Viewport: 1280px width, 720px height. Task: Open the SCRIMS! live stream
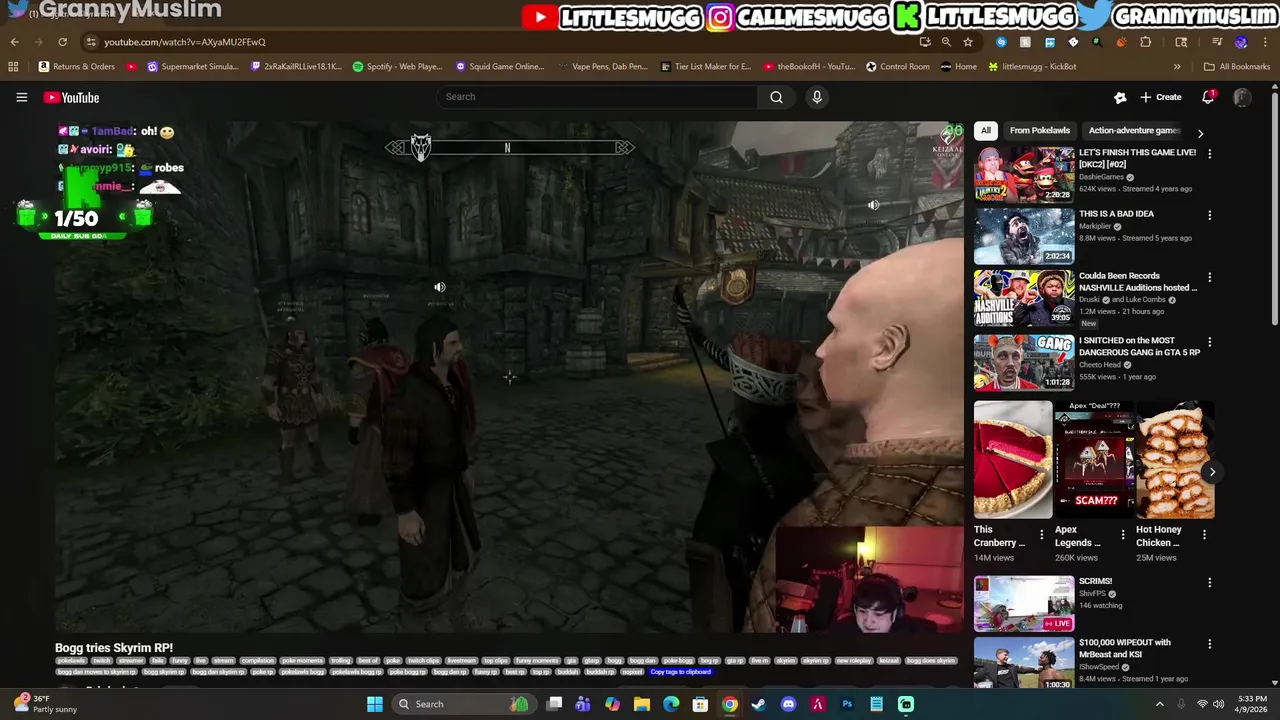[1024, 604]
